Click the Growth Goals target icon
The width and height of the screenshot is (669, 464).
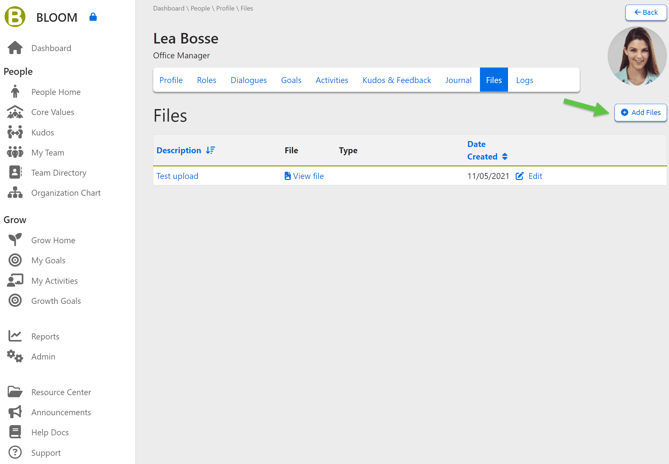click(x=15, y=300)
